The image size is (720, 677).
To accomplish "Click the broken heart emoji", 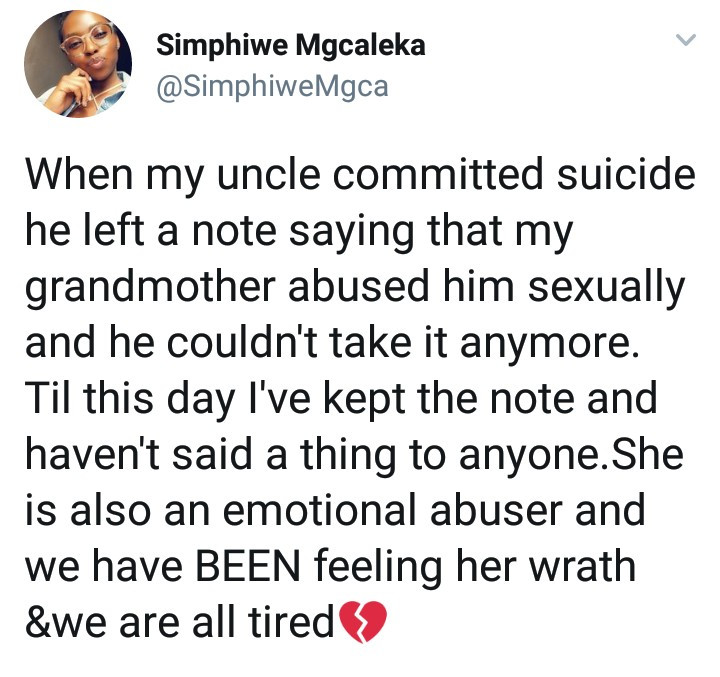I will click(x=362, y=625).
